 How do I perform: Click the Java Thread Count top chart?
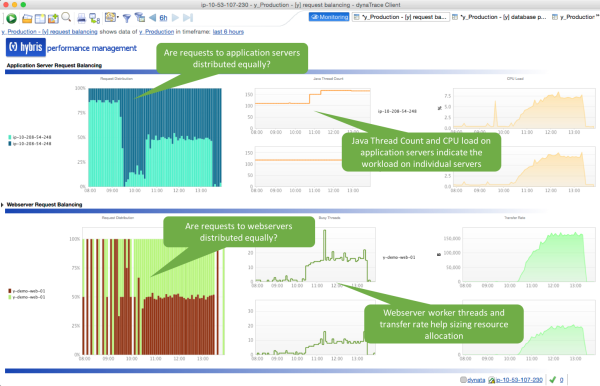click(313, 109)
